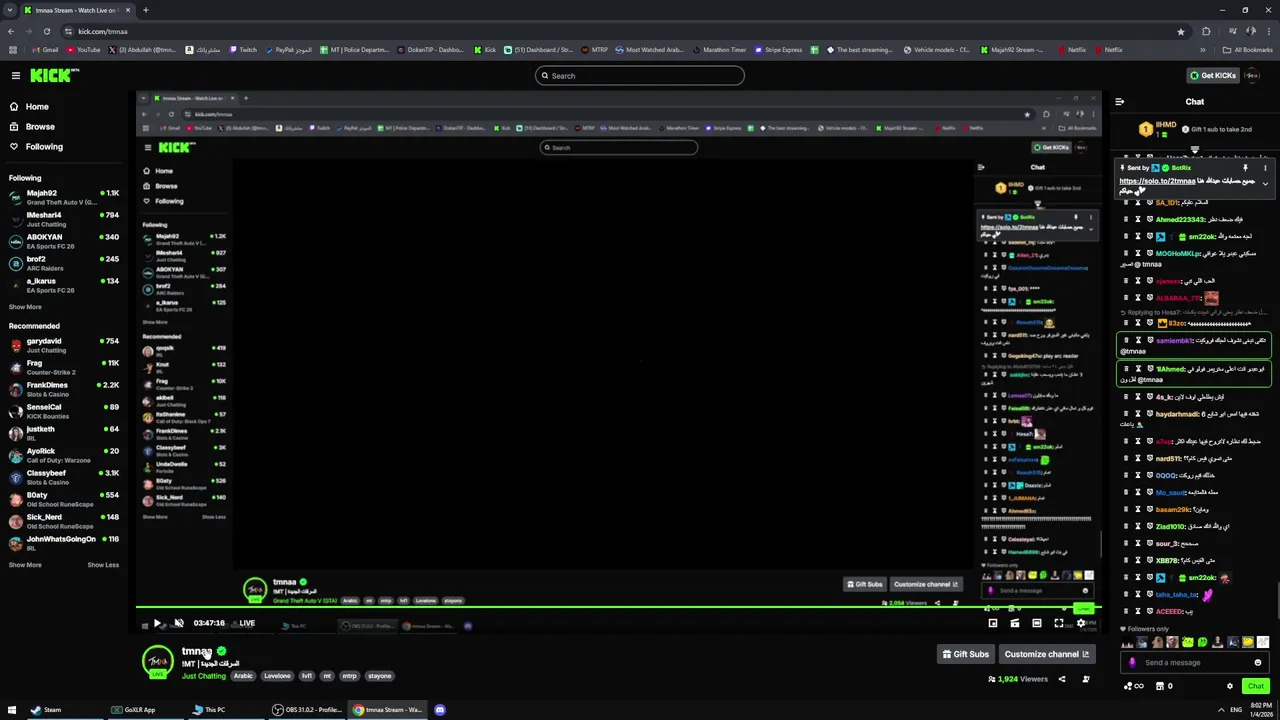Viewport: 1280px width, 720px height.
Task: Open emote picker in chat input
Action: 1258,662
